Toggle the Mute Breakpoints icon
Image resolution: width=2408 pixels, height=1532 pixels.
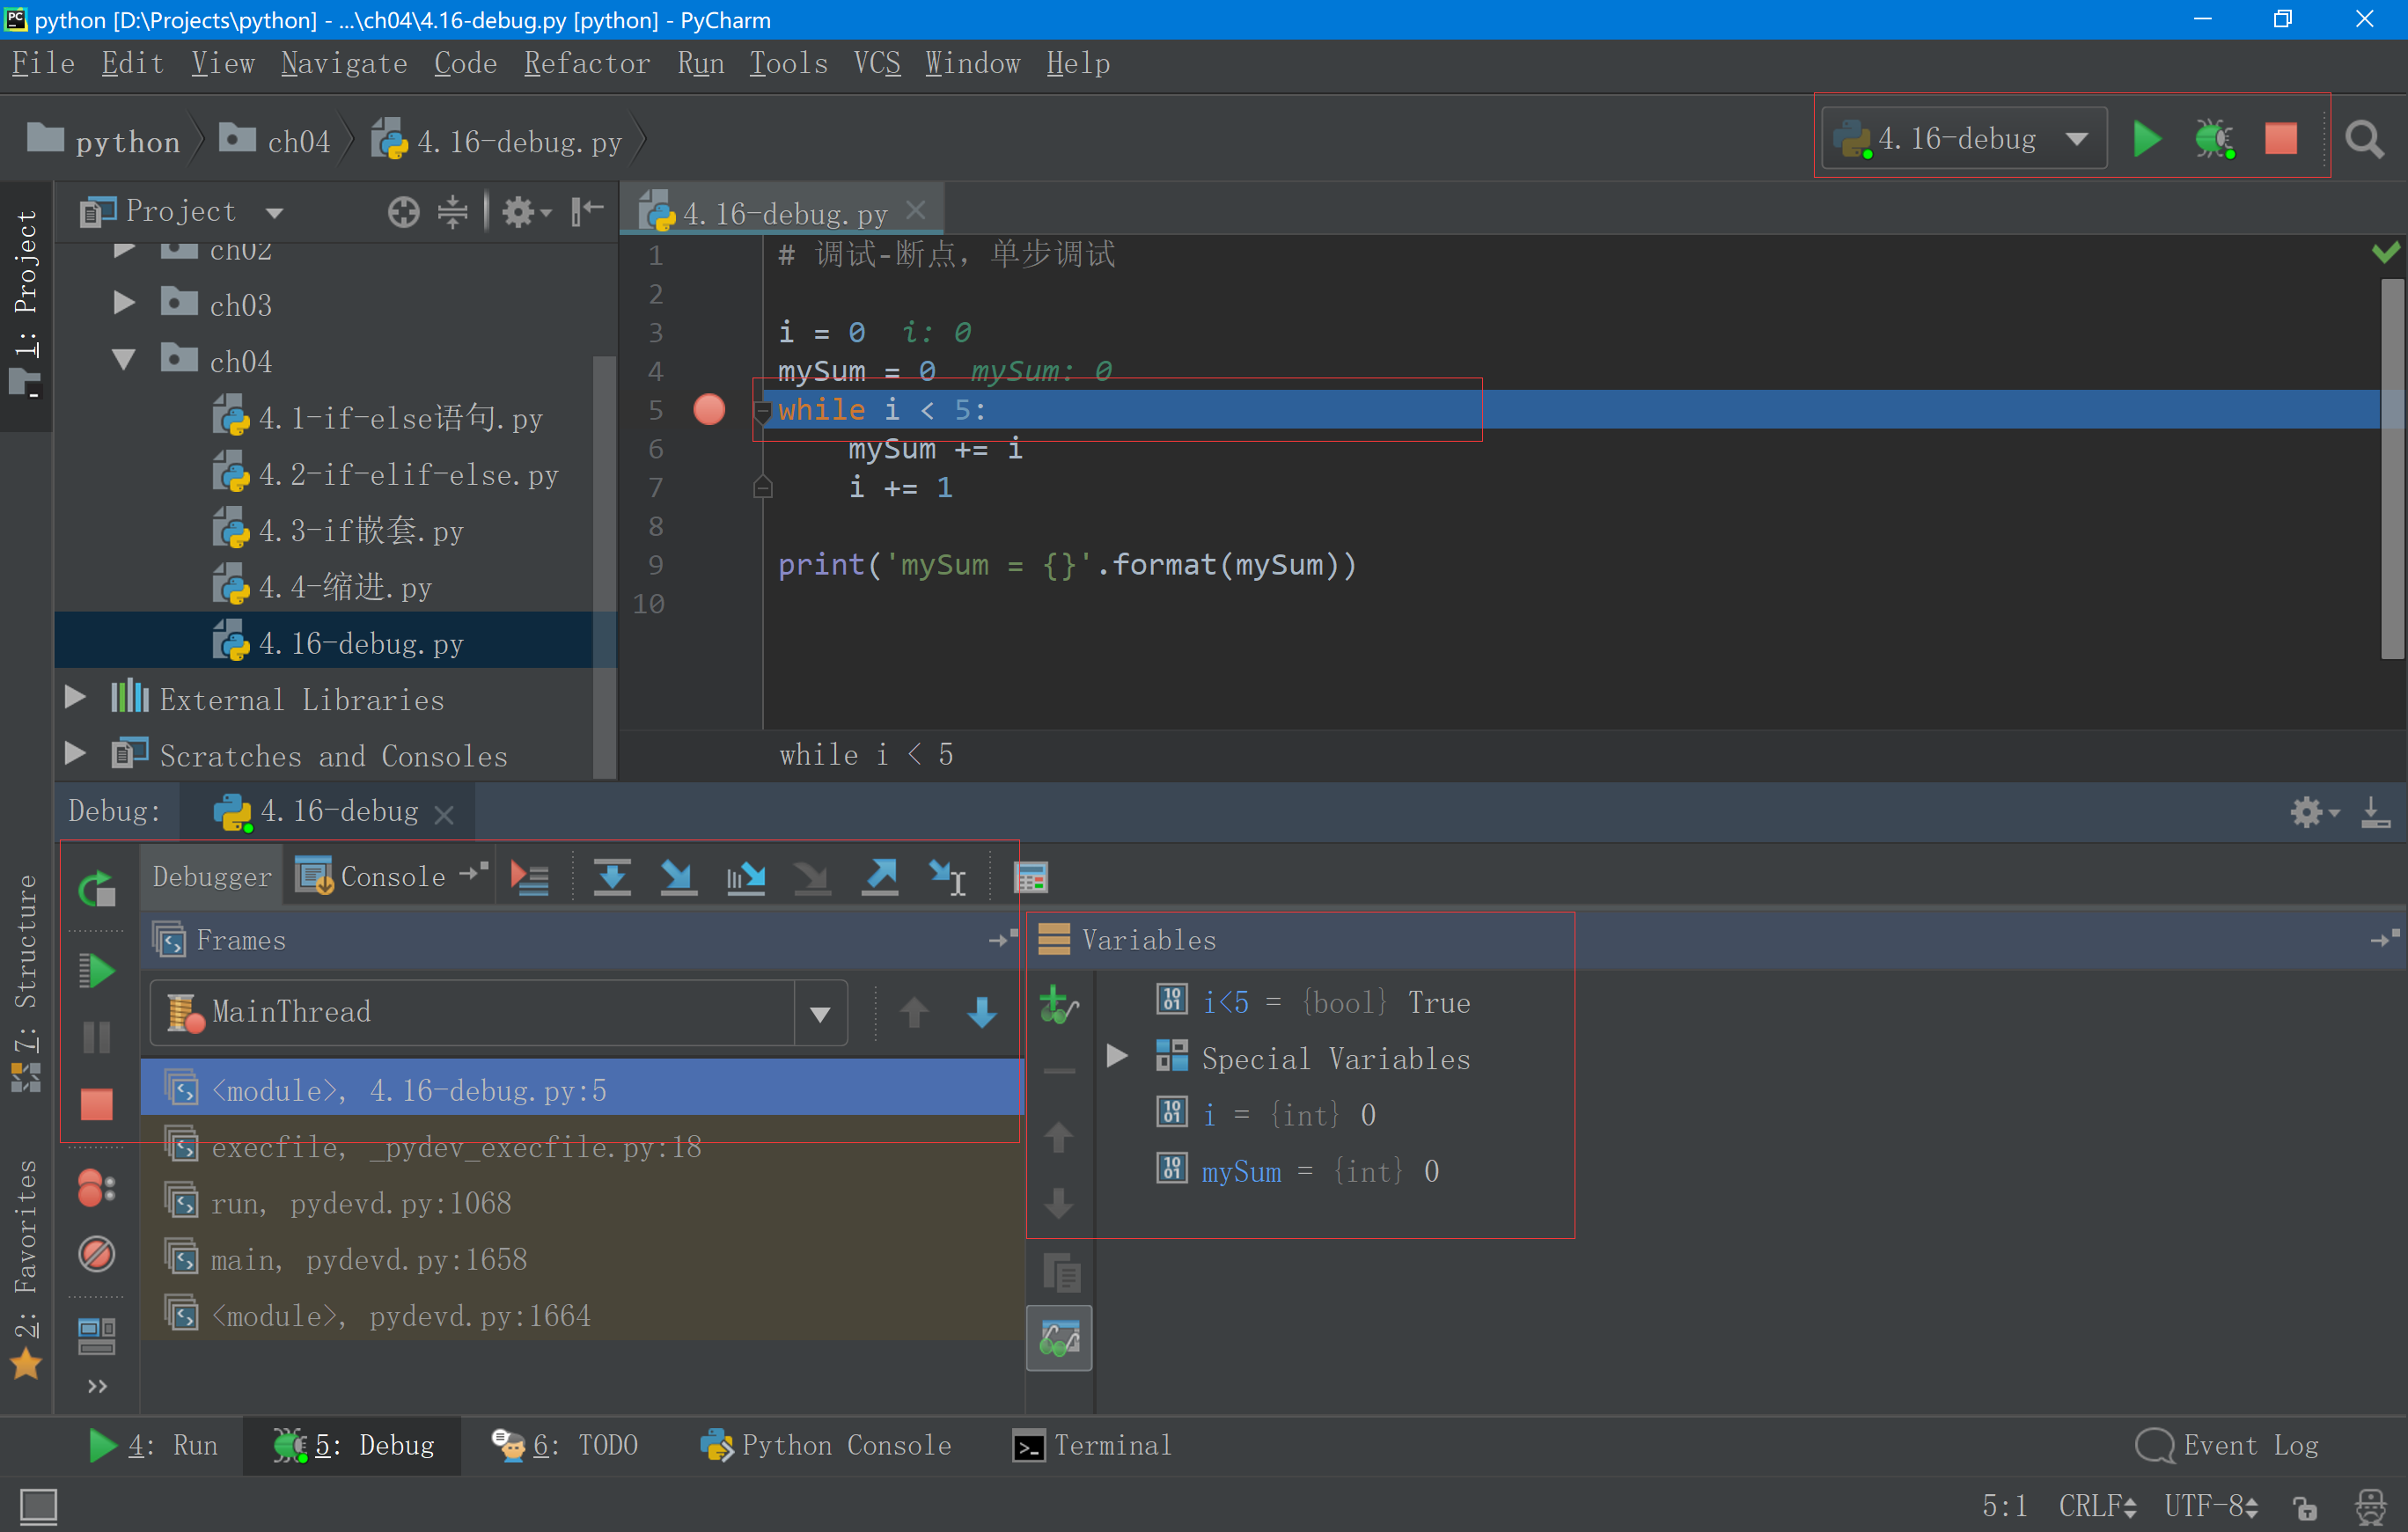point(96,1253)
